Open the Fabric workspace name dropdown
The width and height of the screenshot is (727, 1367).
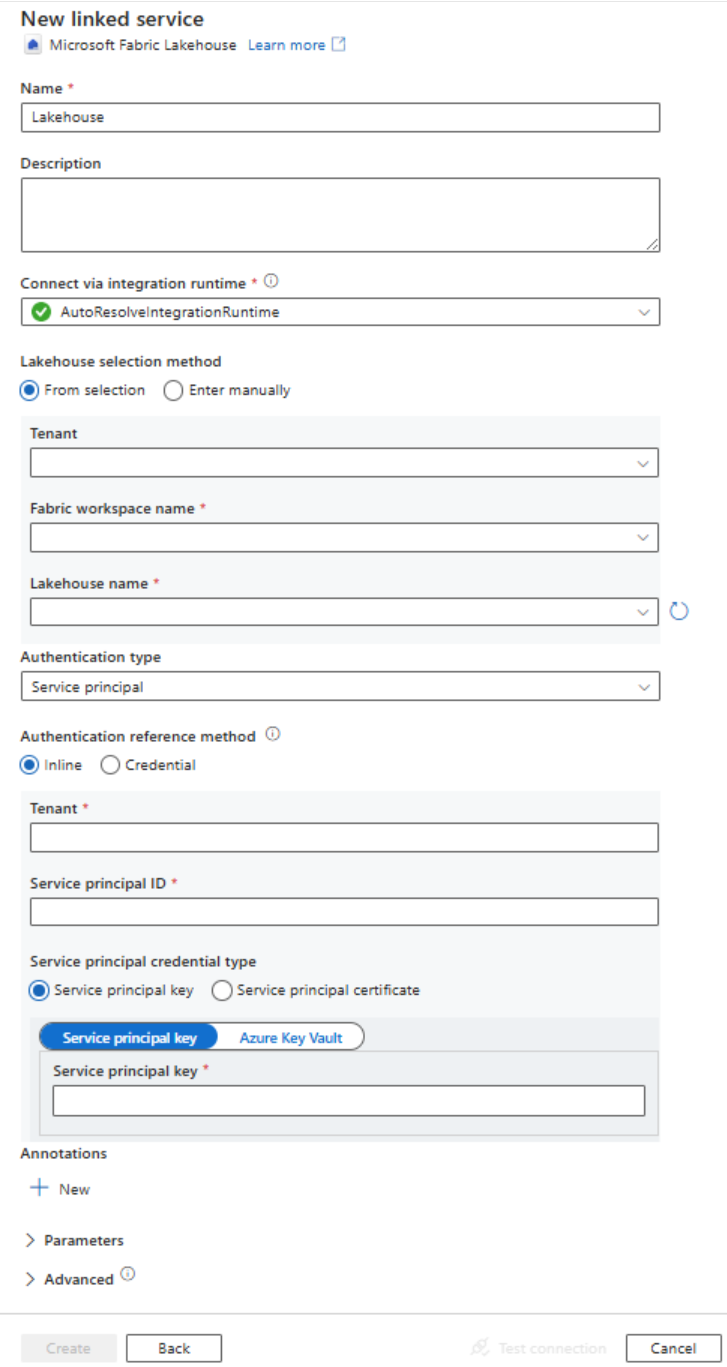344,537
